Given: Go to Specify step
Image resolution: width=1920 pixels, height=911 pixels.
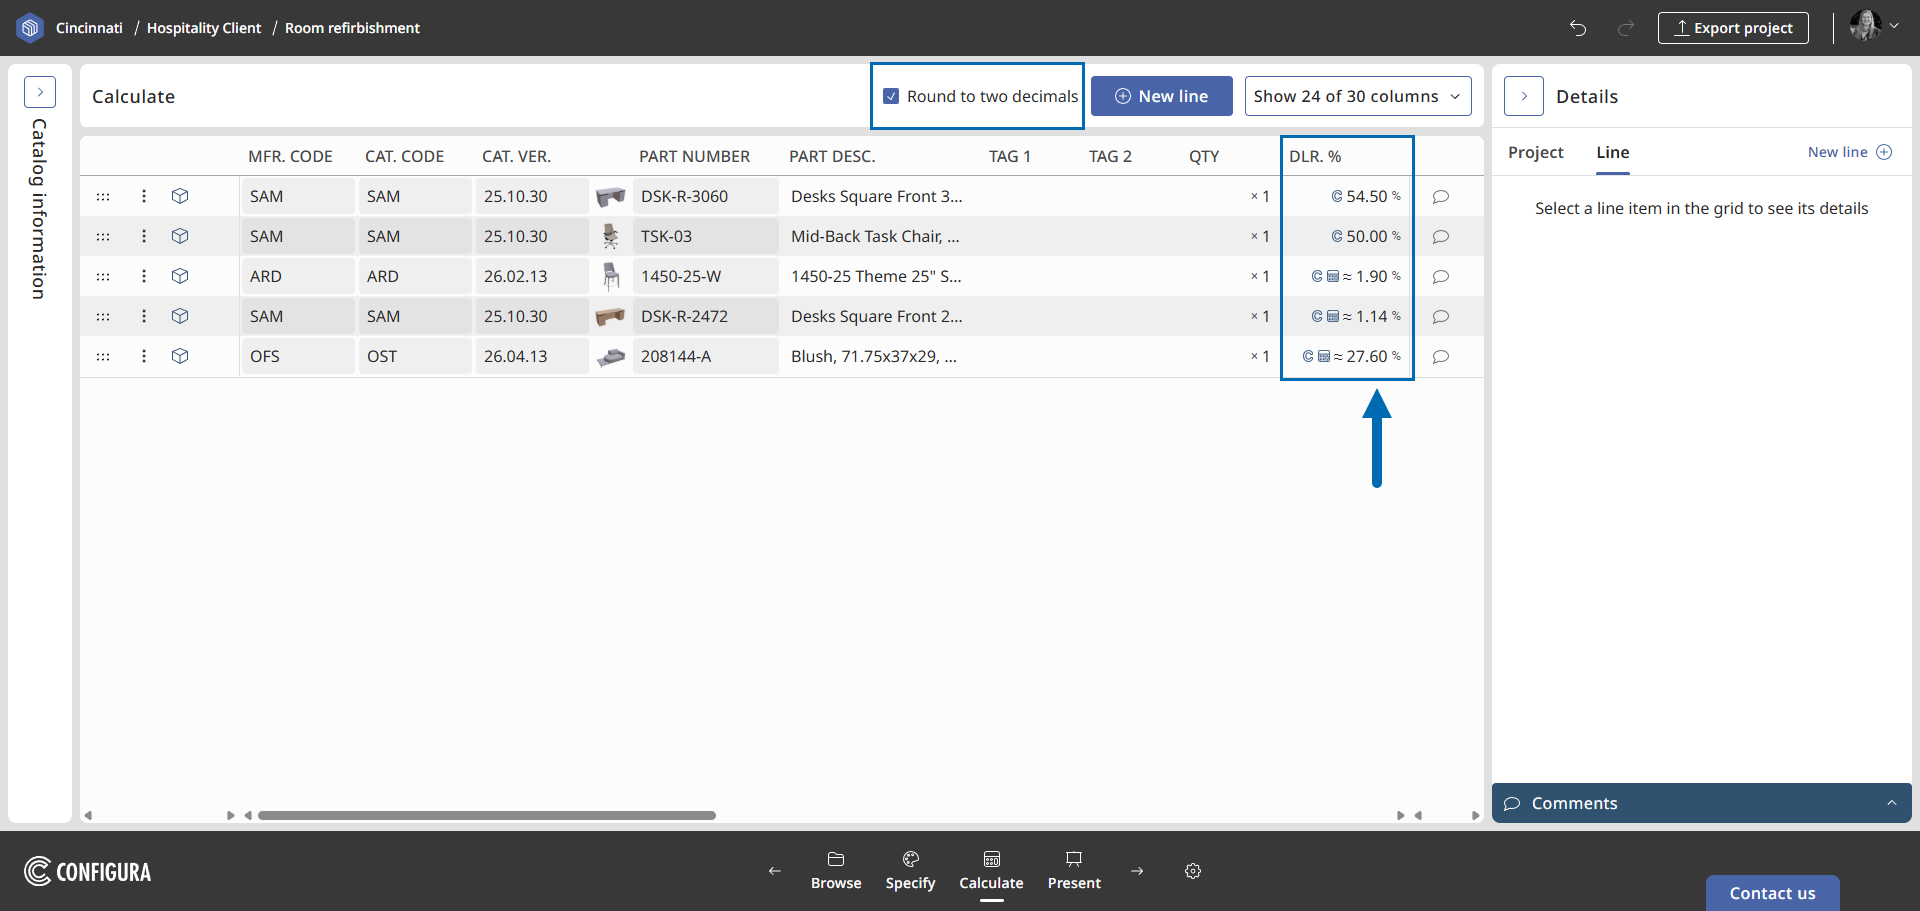Looking at the screenshot, I should point(910,870).
